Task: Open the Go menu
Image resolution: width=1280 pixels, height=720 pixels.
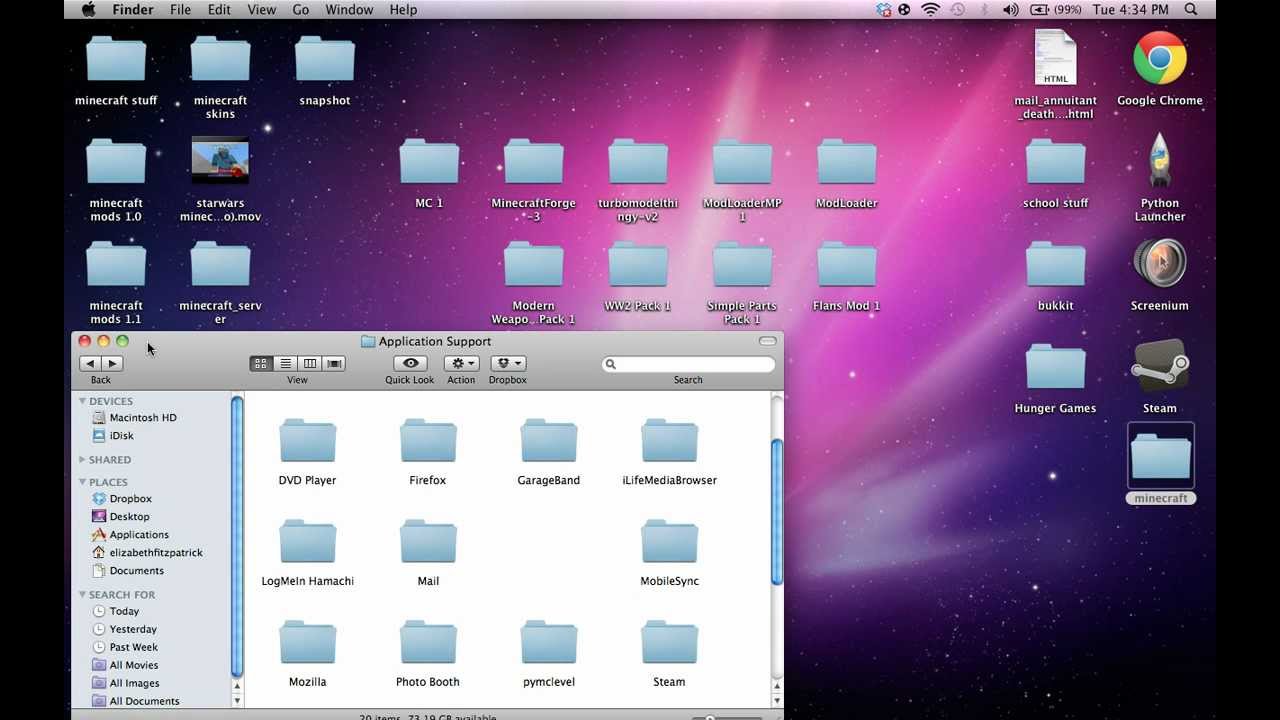Action: point(301,9)
